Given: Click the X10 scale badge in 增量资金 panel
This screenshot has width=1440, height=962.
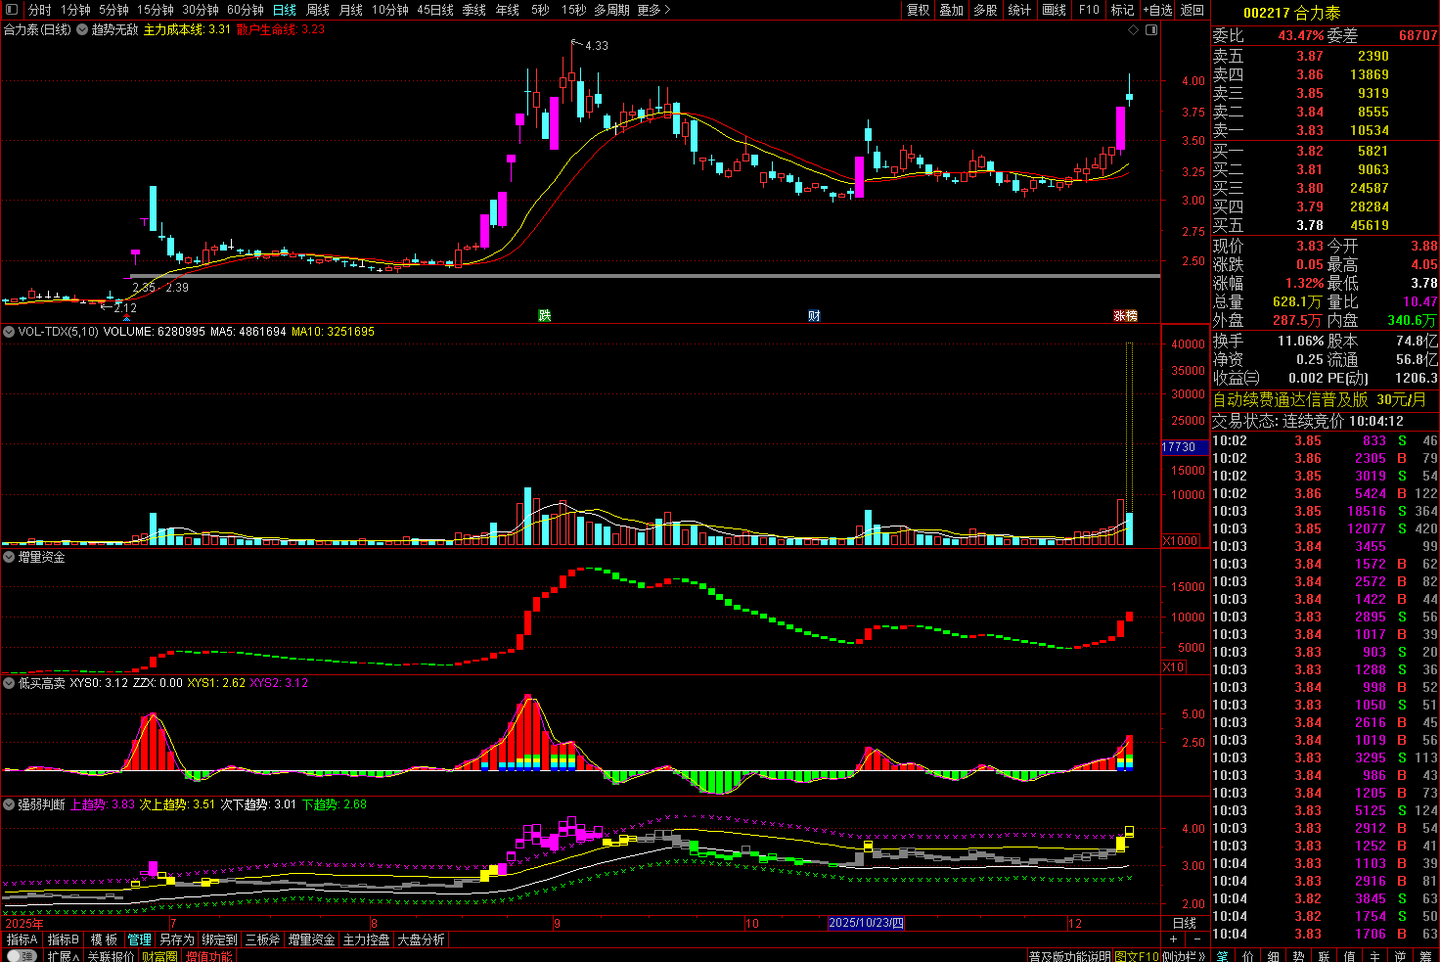Looking at the screenshot, I should click(x=1174, y=667).
